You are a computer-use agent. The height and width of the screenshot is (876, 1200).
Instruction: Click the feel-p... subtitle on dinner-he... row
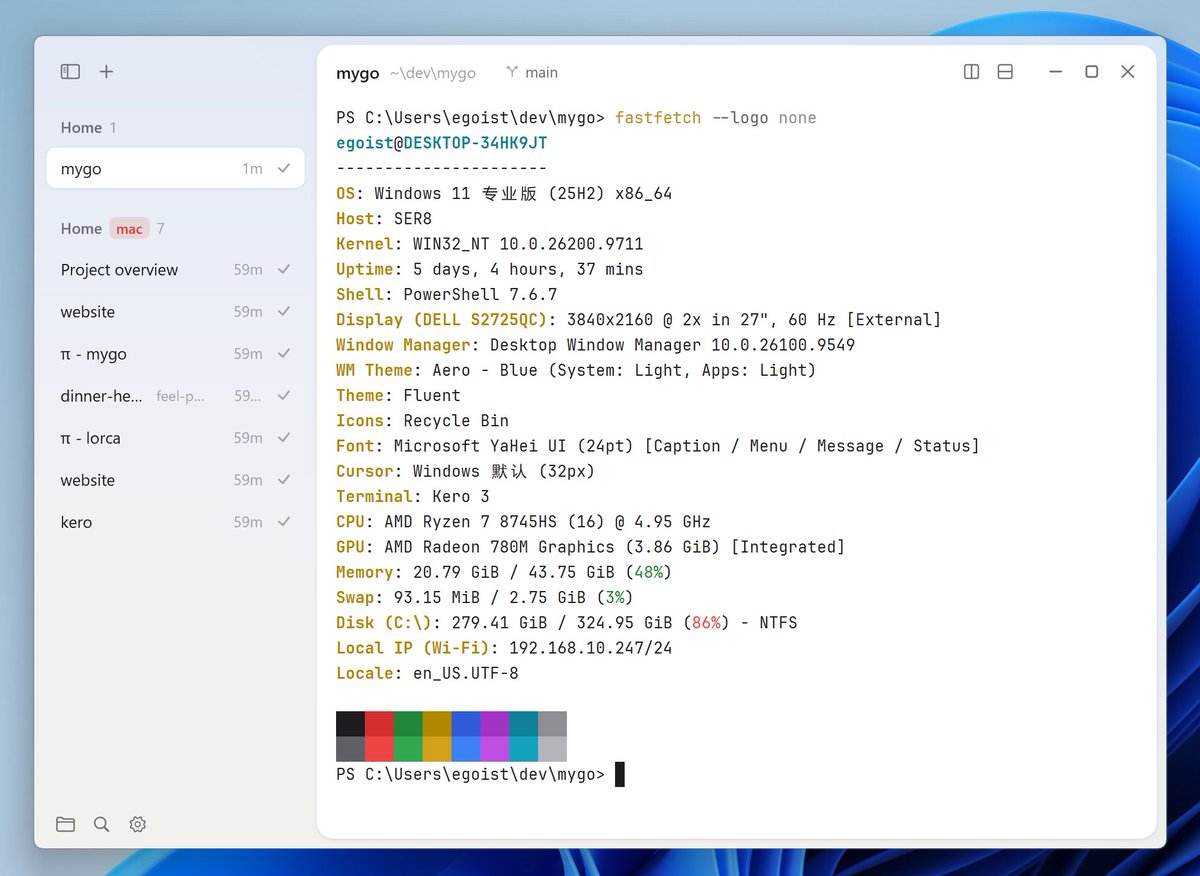[x=180, y=397]
